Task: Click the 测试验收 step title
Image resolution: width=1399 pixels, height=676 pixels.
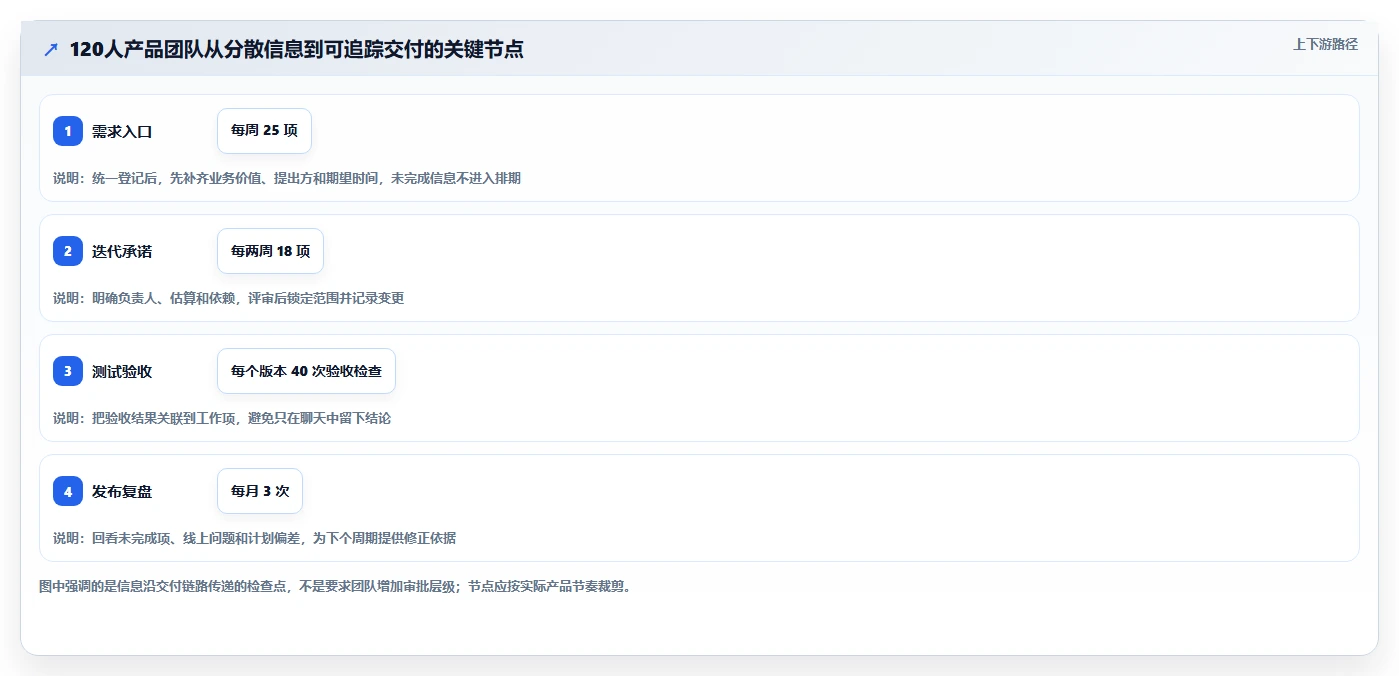Action: tap(122, 371)
